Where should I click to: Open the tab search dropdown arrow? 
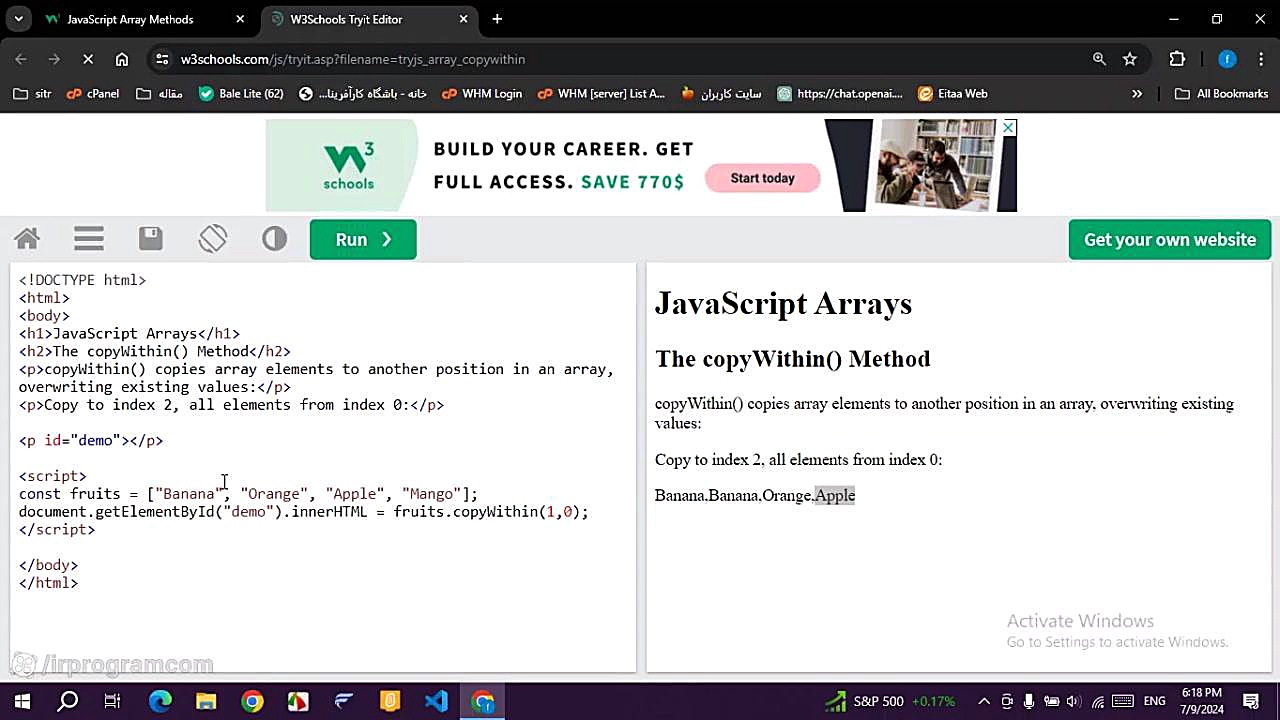[x=18, y=19]
